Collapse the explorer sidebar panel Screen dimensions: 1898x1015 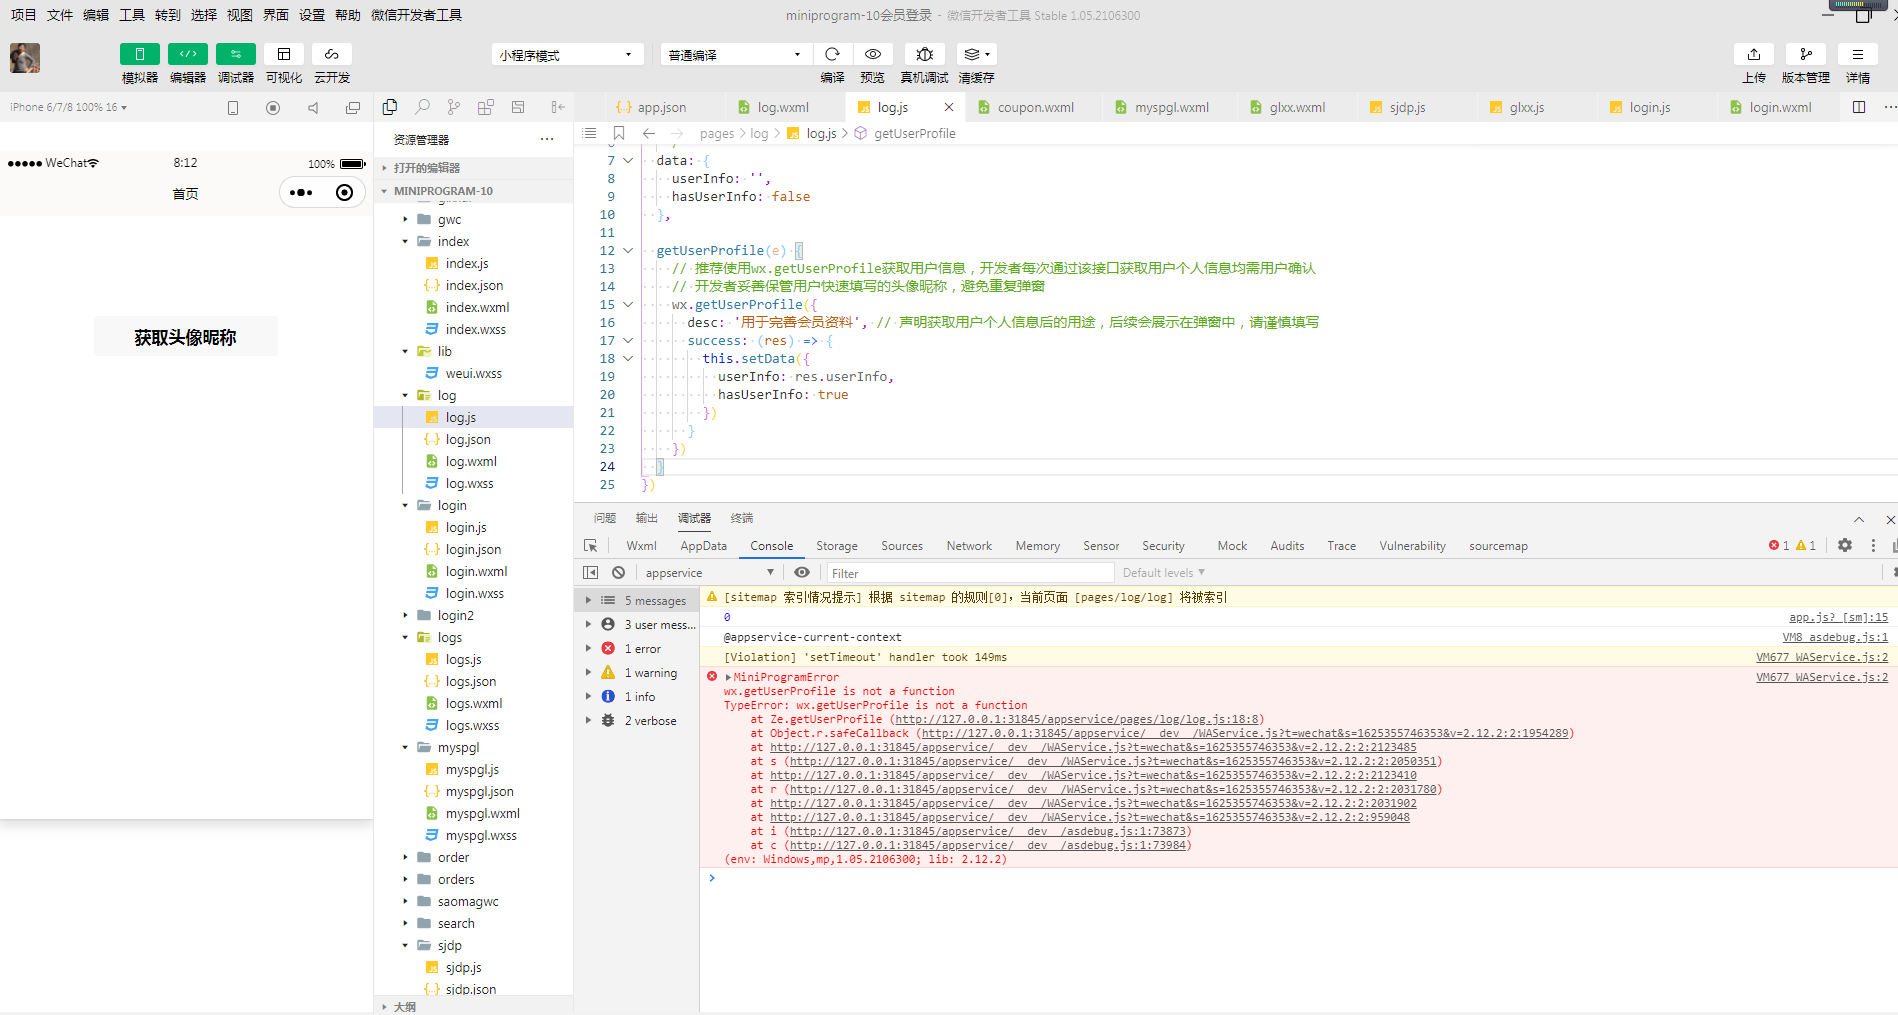click(558, 107)
